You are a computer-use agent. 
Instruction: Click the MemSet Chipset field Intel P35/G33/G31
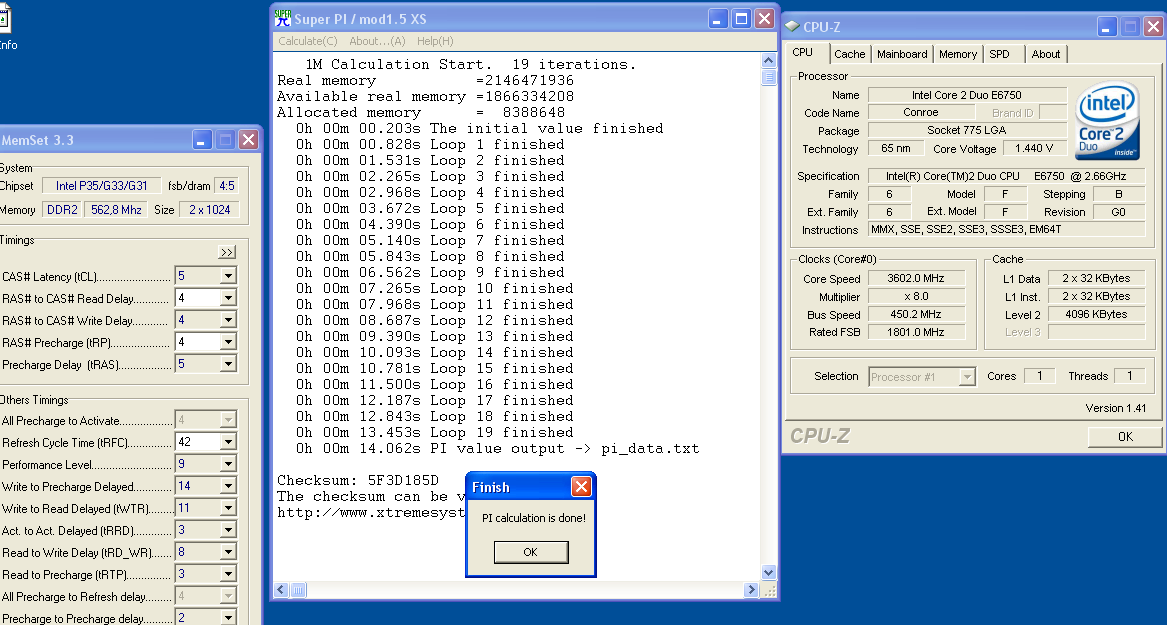click(101, 185)
